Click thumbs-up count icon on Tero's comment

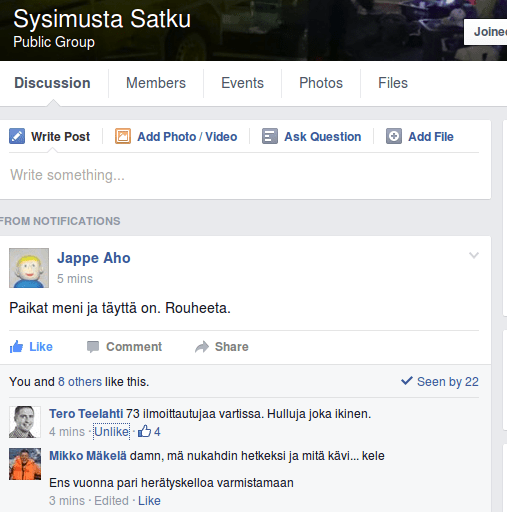tap(144, 431)
